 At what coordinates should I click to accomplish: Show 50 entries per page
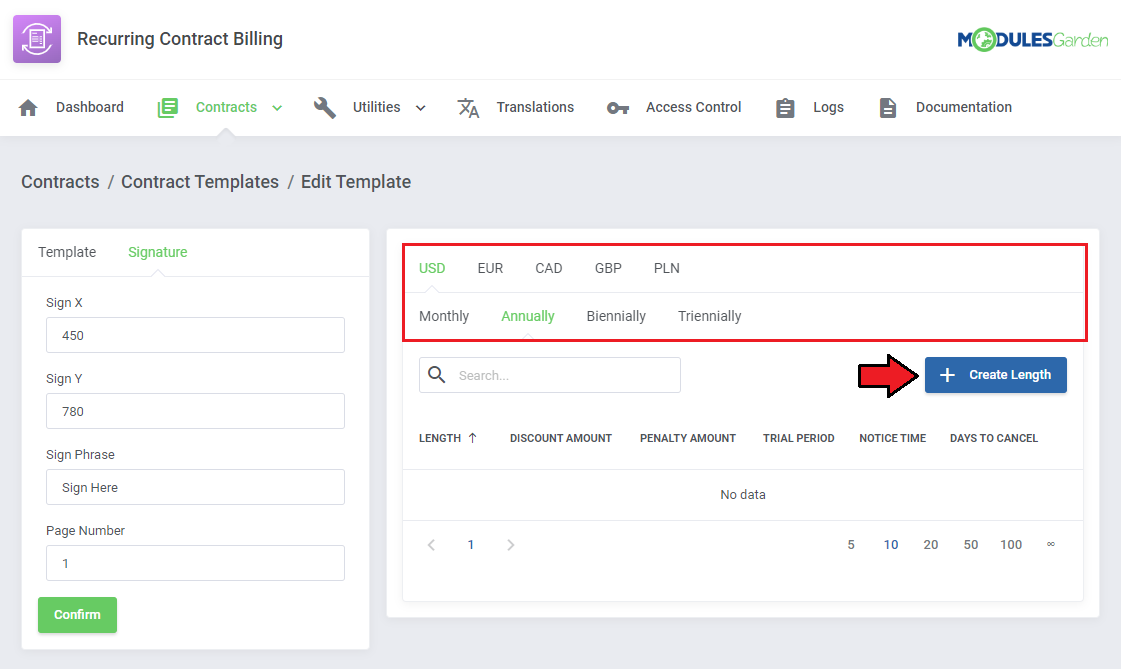click(971, 545)
